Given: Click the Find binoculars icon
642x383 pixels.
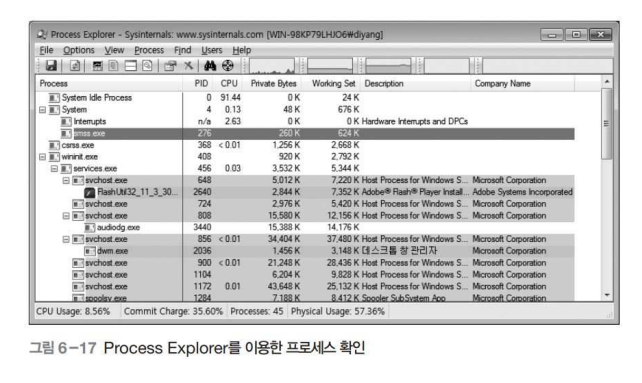Looking at the screenshot, I should (210, 66).
